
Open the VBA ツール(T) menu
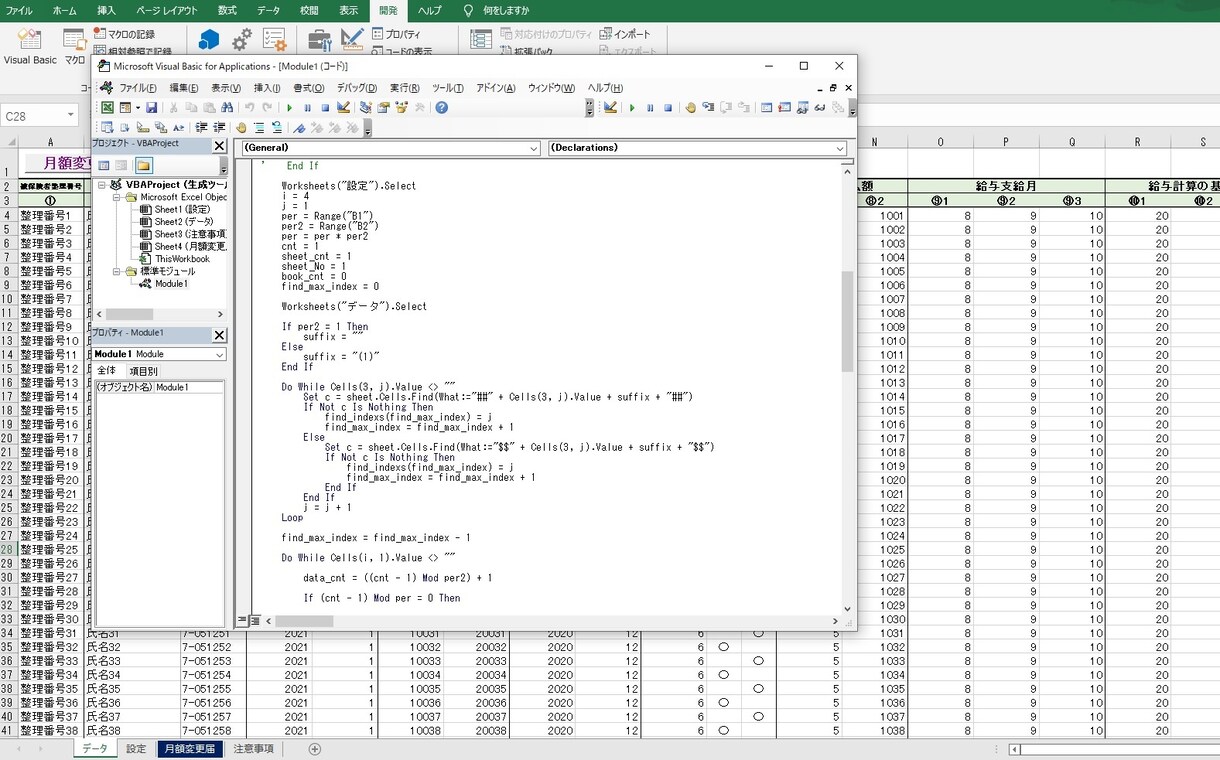(x=448, y=88)
